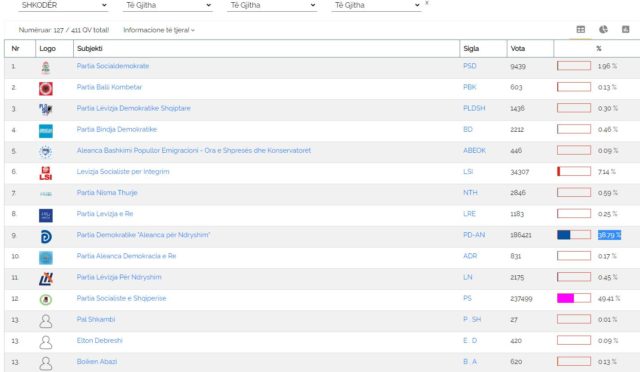Click the ABEOK alliance logo
This screenshot has height=372, width=640.
pyautogui.click(x=46, y=152)
